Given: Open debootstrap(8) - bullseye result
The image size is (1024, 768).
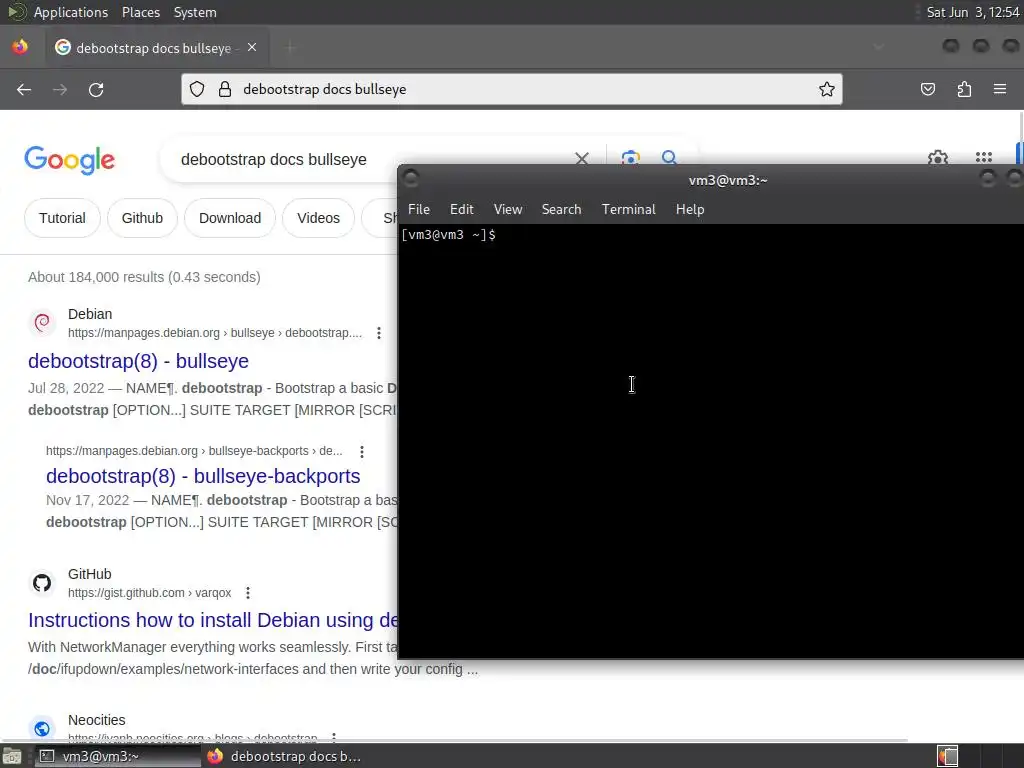Looking at the screenshot, I should coord(138,361).
